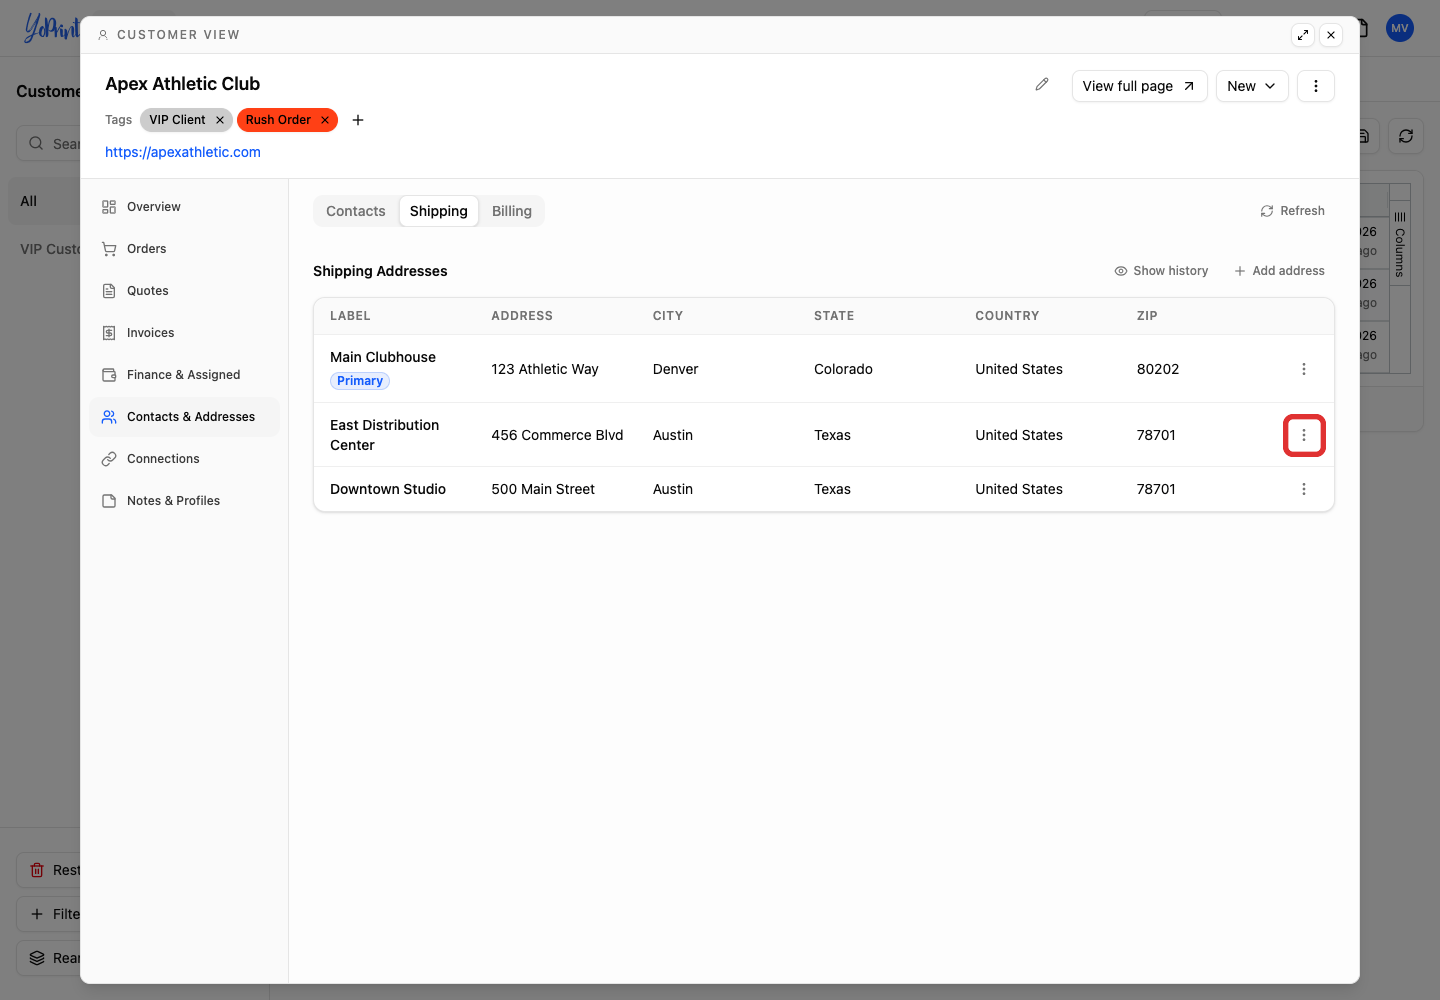Image resolution: width=1440 pixels, height=1000 pixels.
Task: Open row menu for Main Clubhouse
Action: 1304,369
